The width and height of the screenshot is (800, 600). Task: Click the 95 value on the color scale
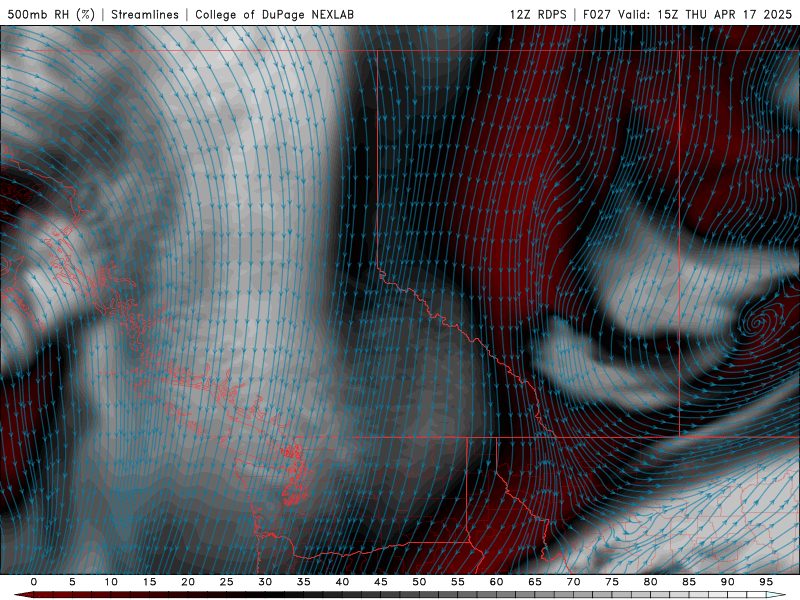(x=766, y=582)
